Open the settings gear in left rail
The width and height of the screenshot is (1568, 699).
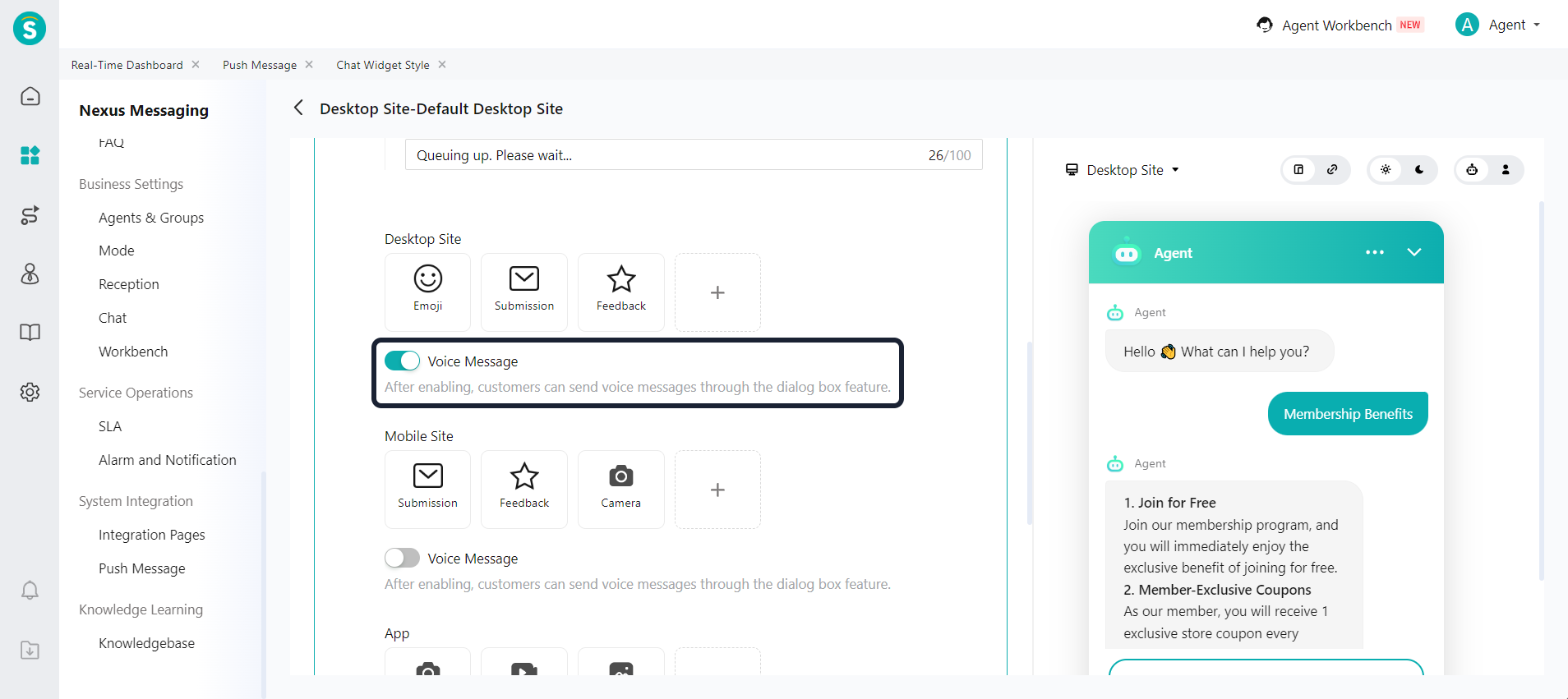pyautogui.click(x=30, y=392)
